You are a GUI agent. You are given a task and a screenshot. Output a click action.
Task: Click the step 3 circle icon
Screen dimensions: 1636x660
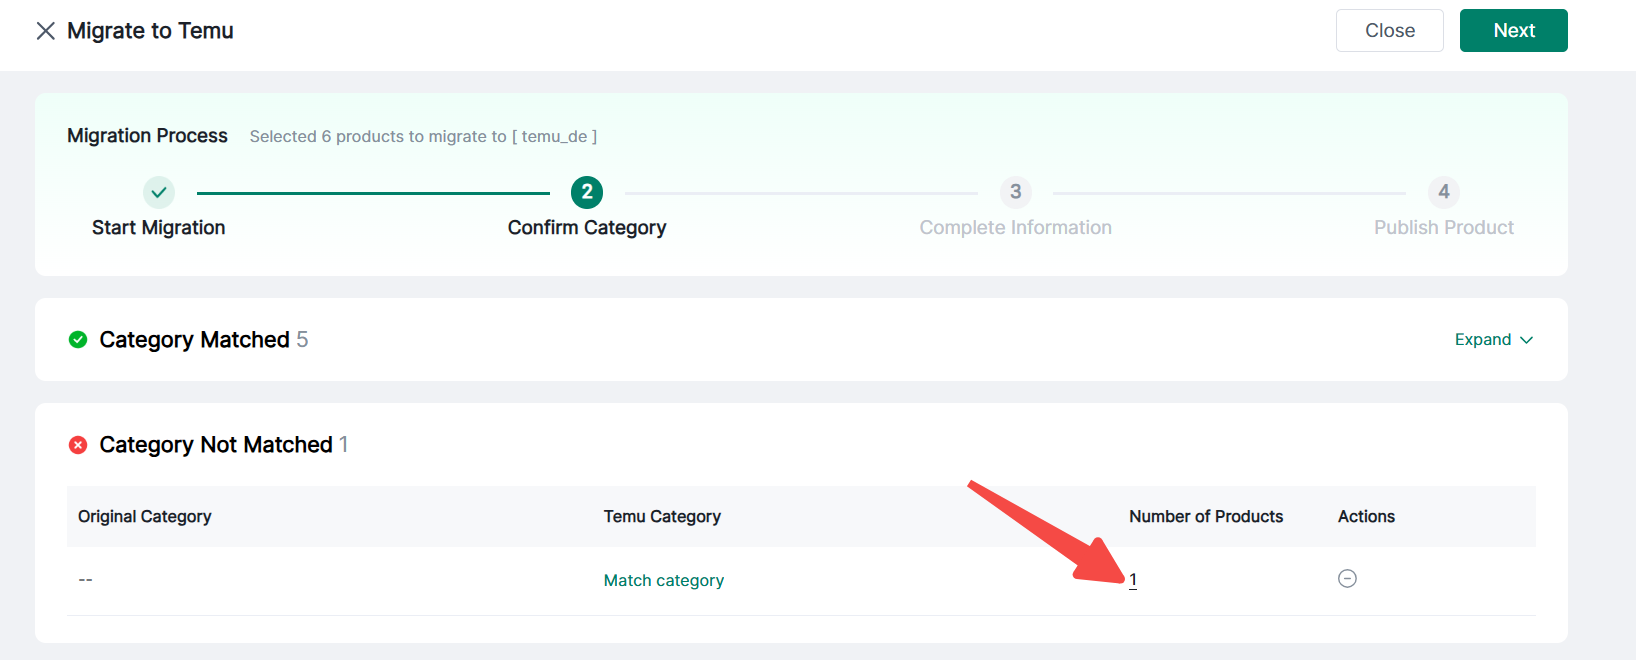[x=1015, y=192]
